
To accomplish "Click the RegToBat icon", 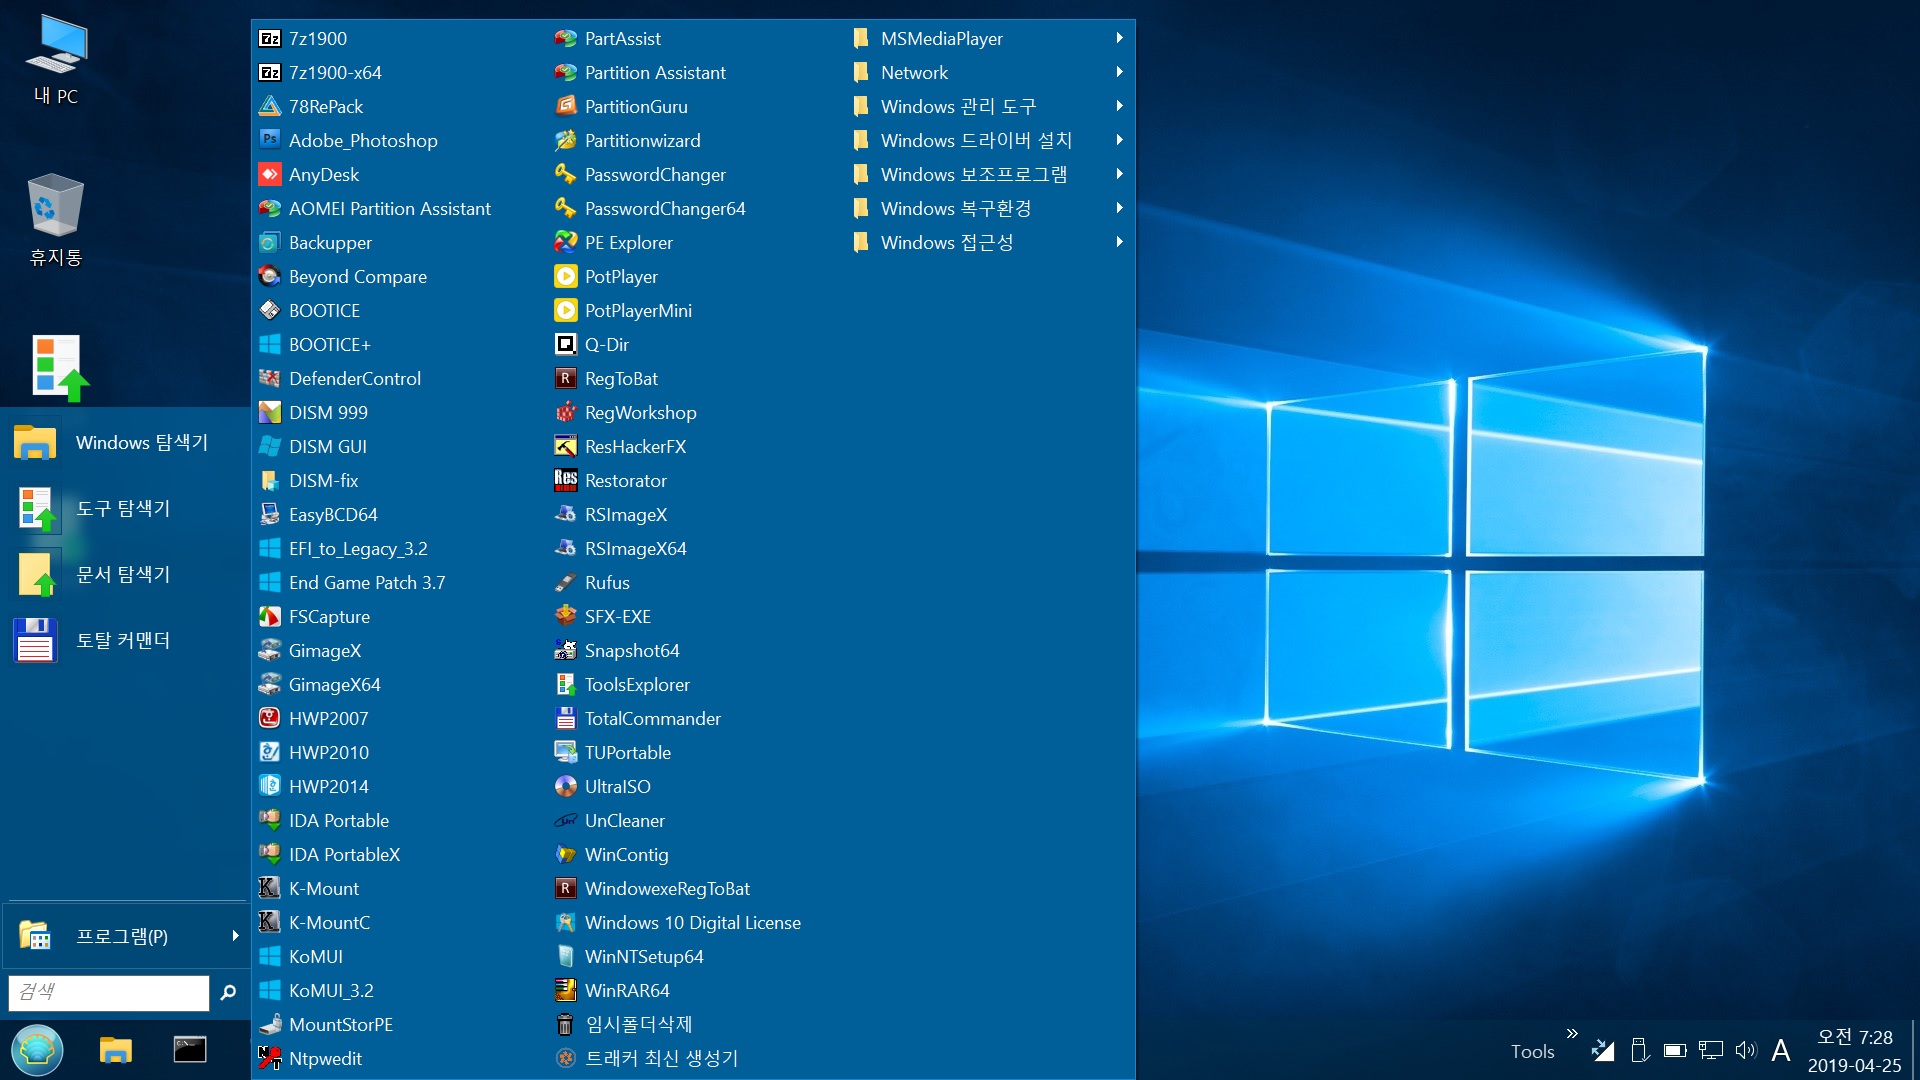I will [x=565, y=379].
